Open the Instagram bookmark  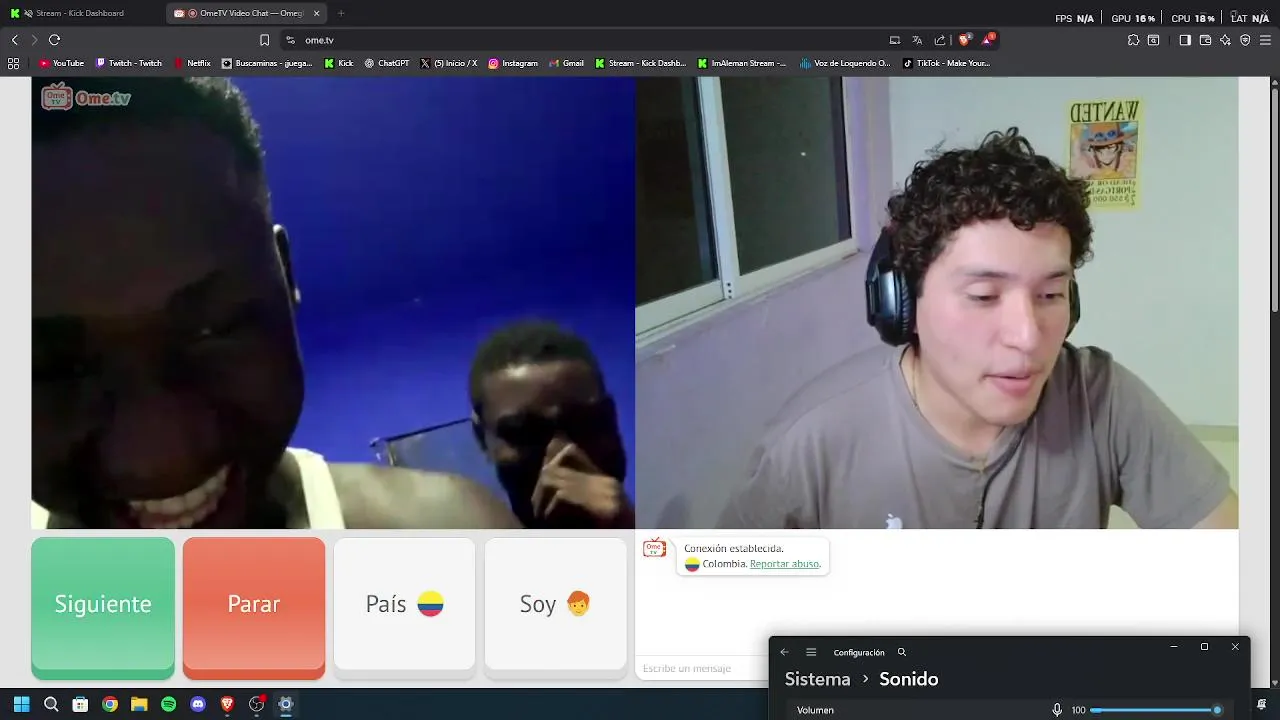click(513, 63)
